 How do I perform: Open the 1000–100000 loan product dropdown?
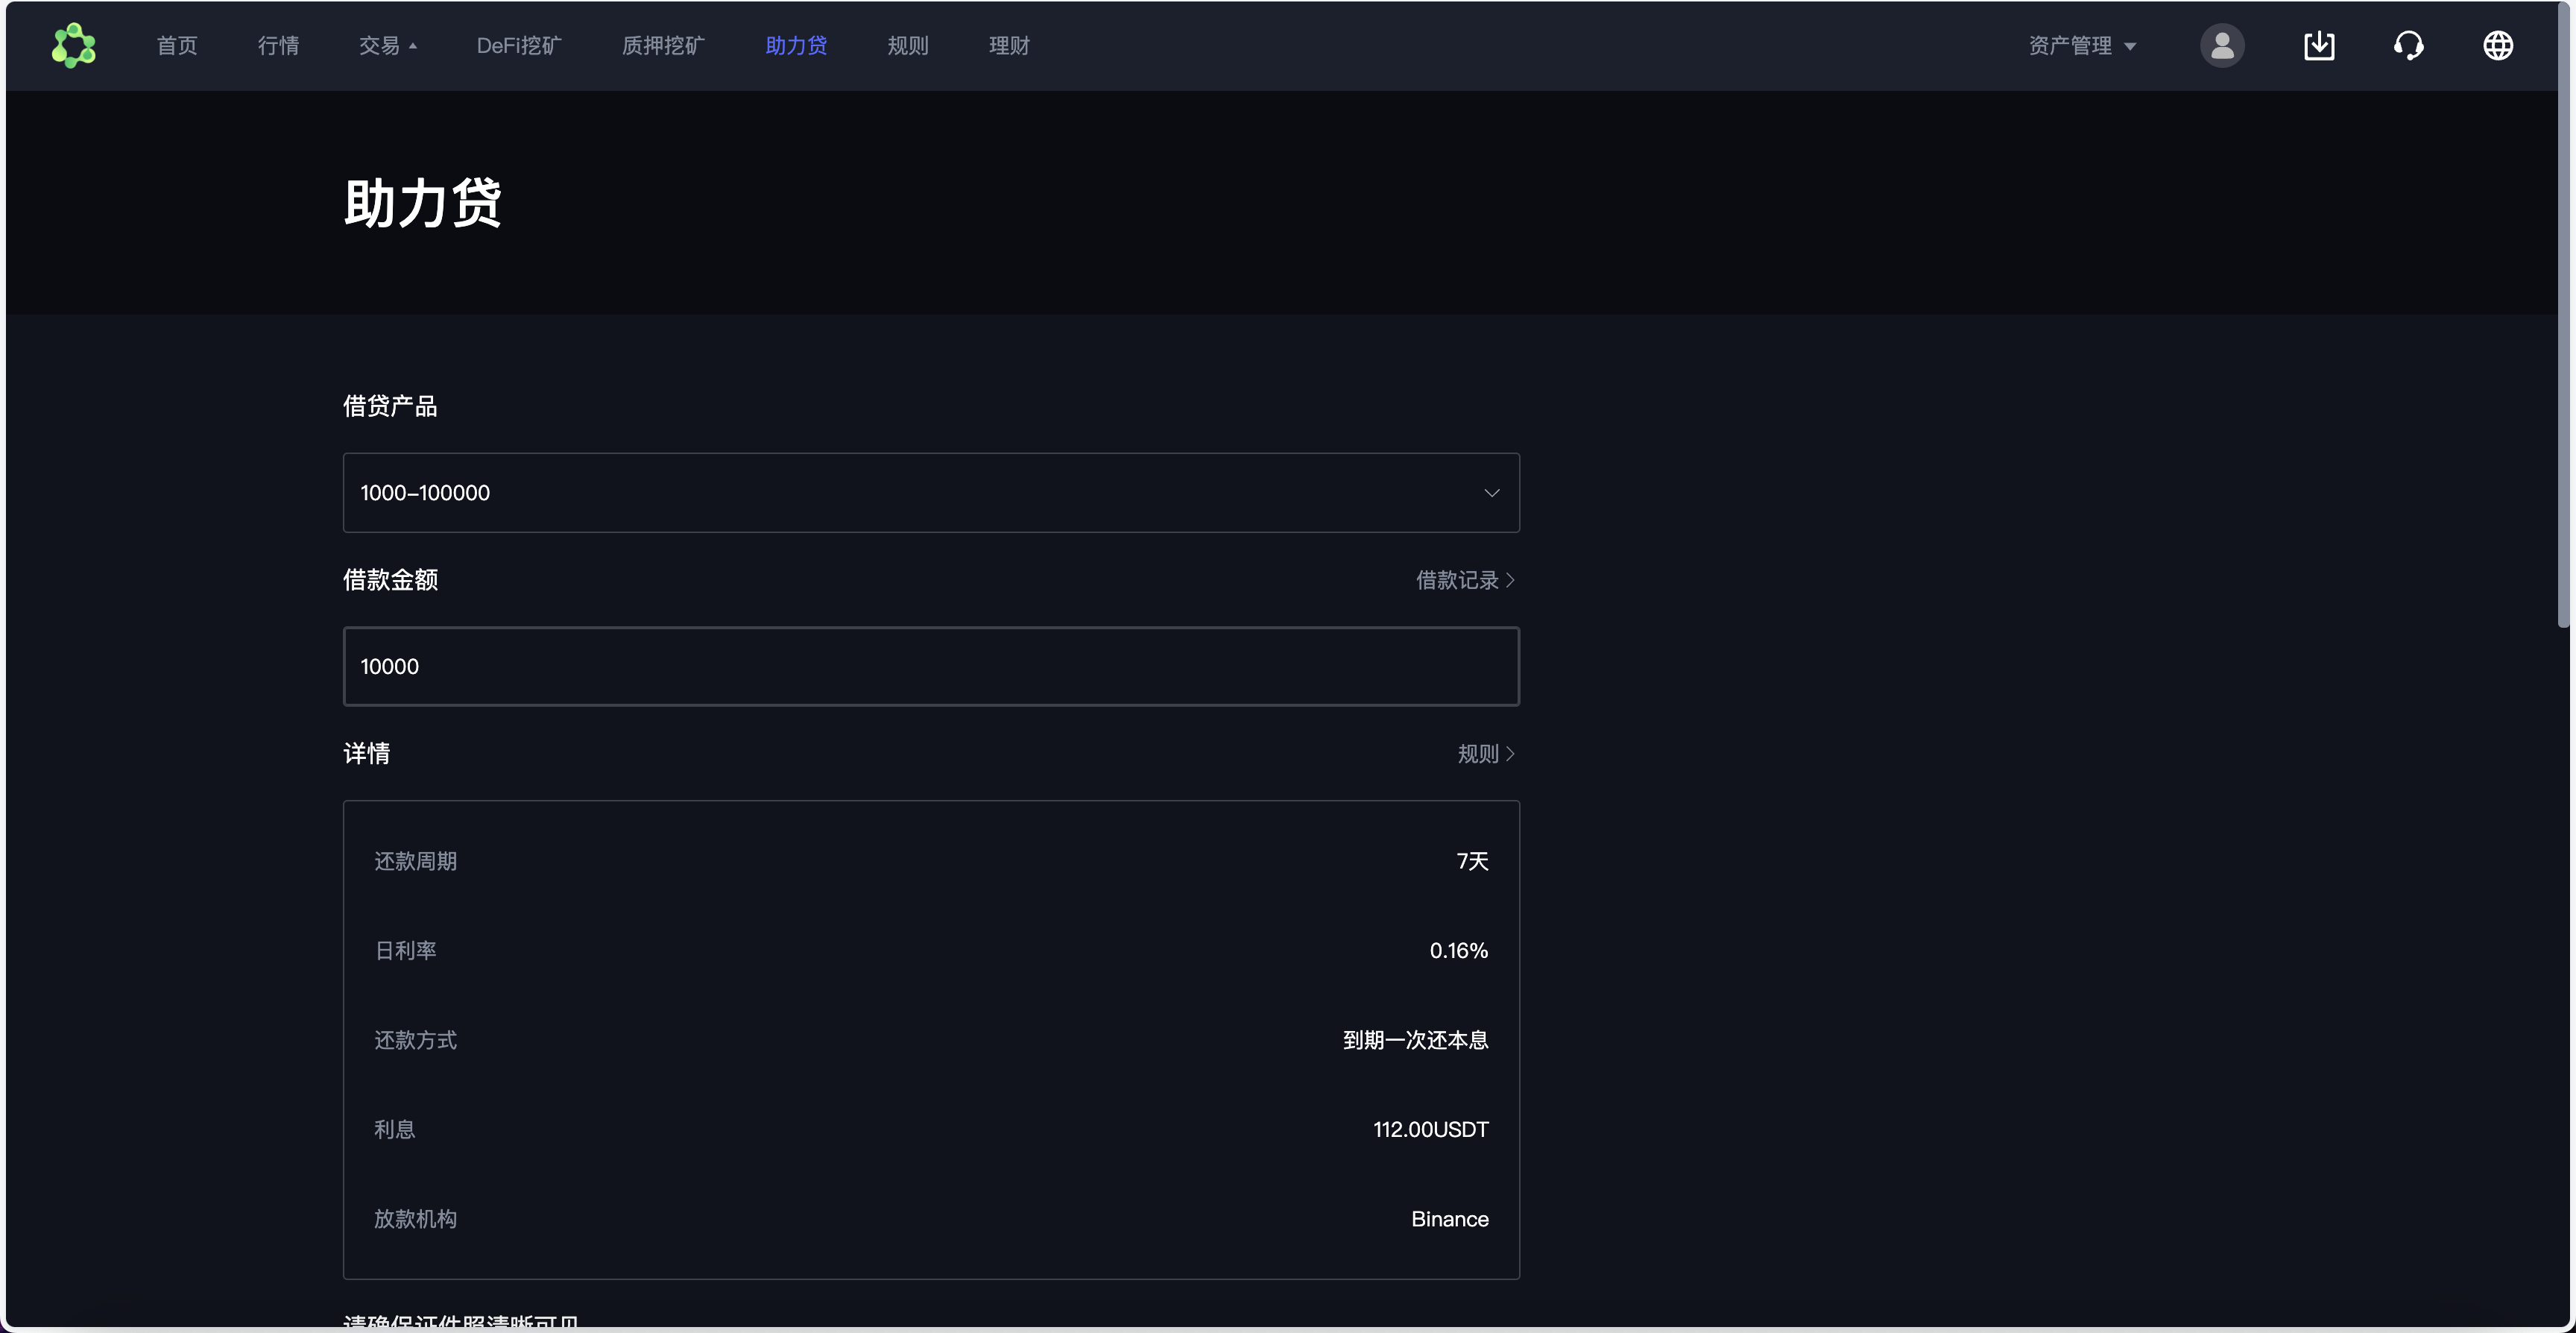[930, 492]
